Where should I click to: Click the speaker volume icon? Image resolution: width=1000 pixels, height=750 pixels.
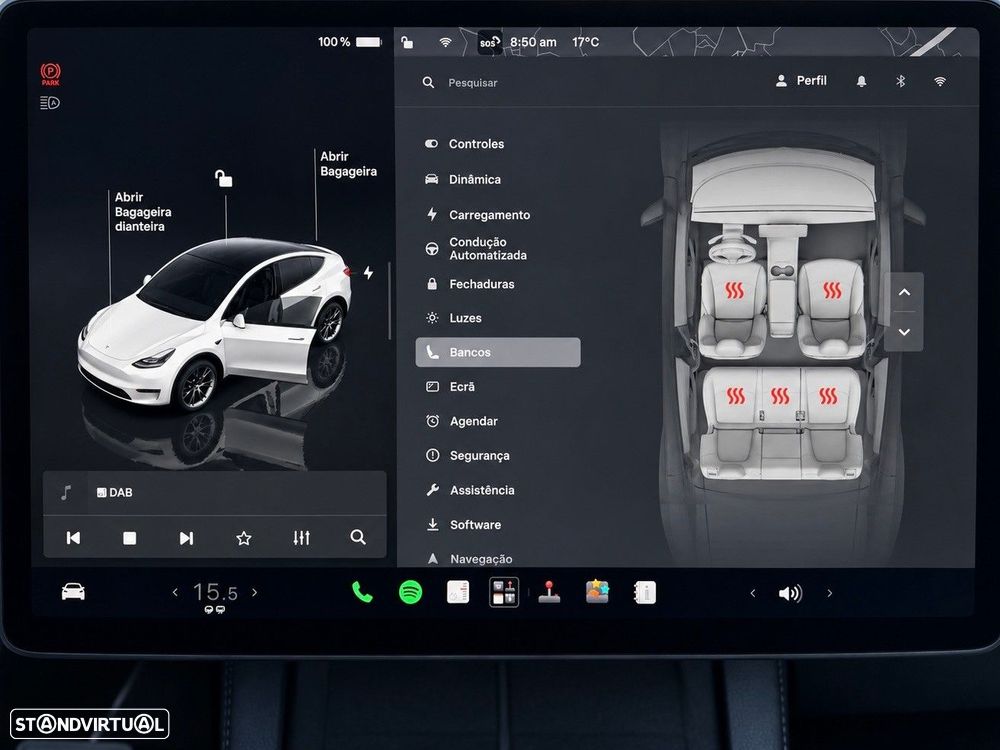790,594
